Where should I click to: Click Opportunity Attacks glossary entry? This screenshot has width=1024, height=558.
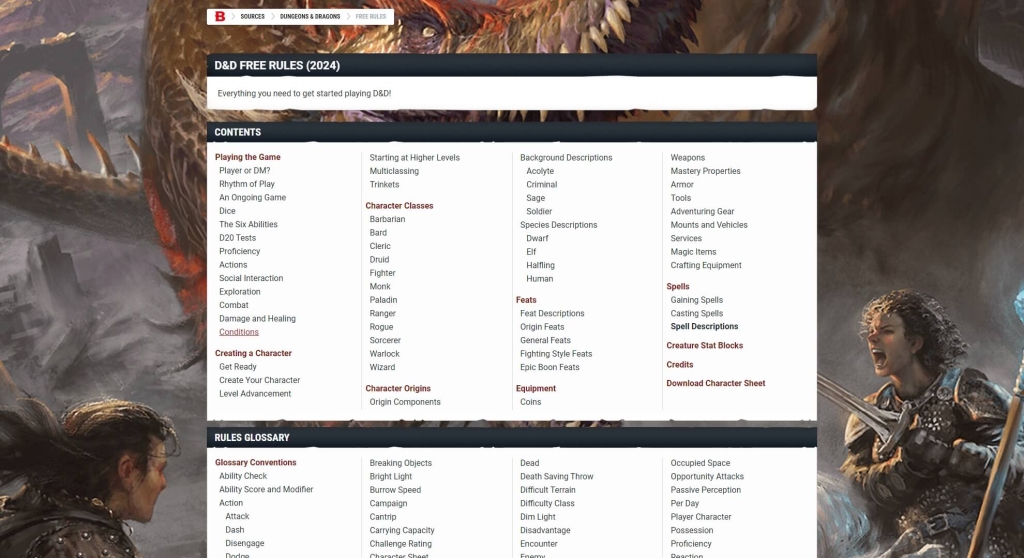point(707,476)
